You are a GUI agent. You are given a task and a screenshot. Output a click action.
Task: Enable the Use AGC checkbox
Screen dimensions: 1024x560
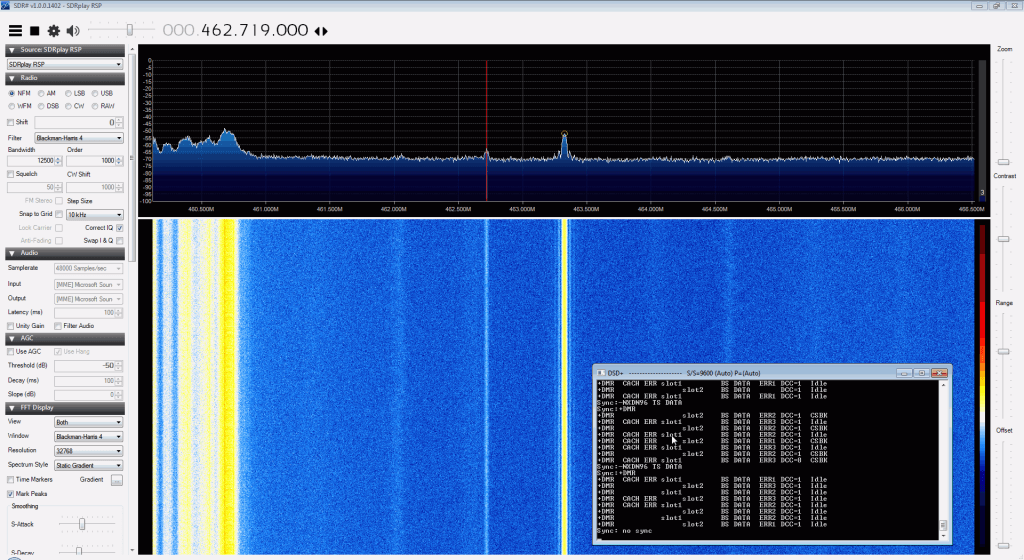pos(10,352)
